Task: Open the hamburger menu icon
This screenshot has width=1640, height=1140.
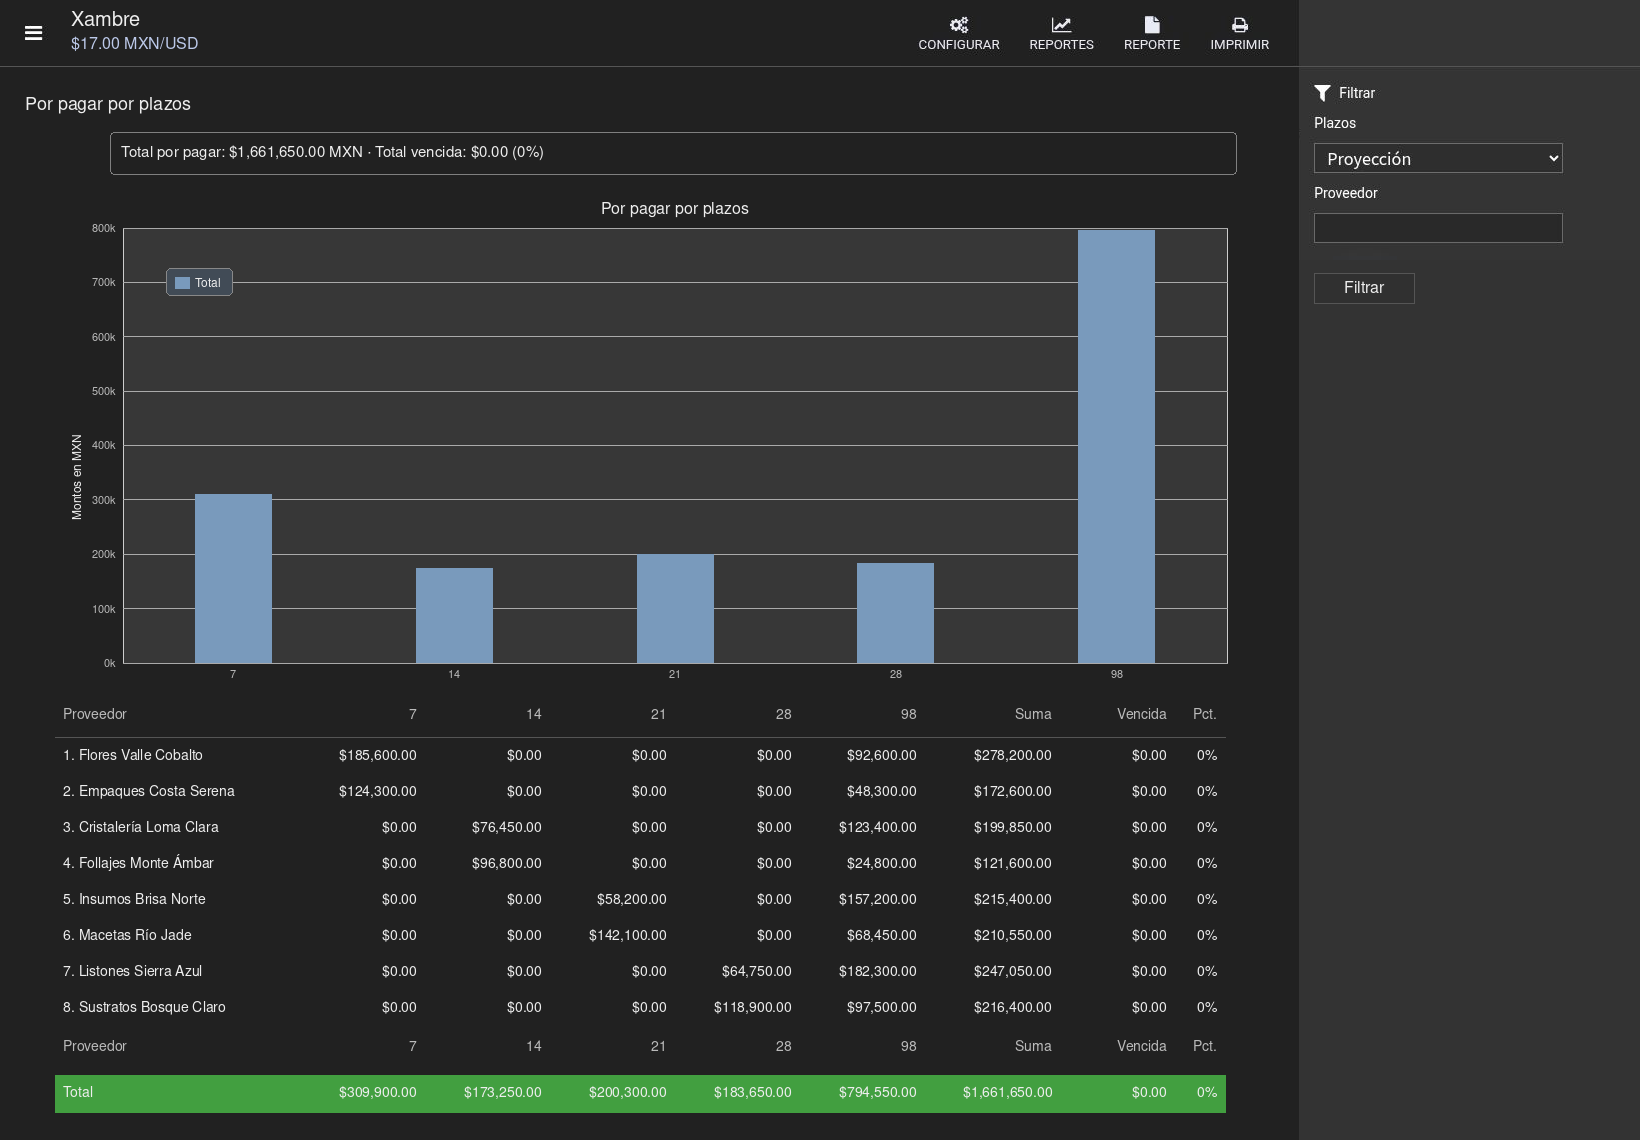Action: pyautogui.click(x=33, y=33)
